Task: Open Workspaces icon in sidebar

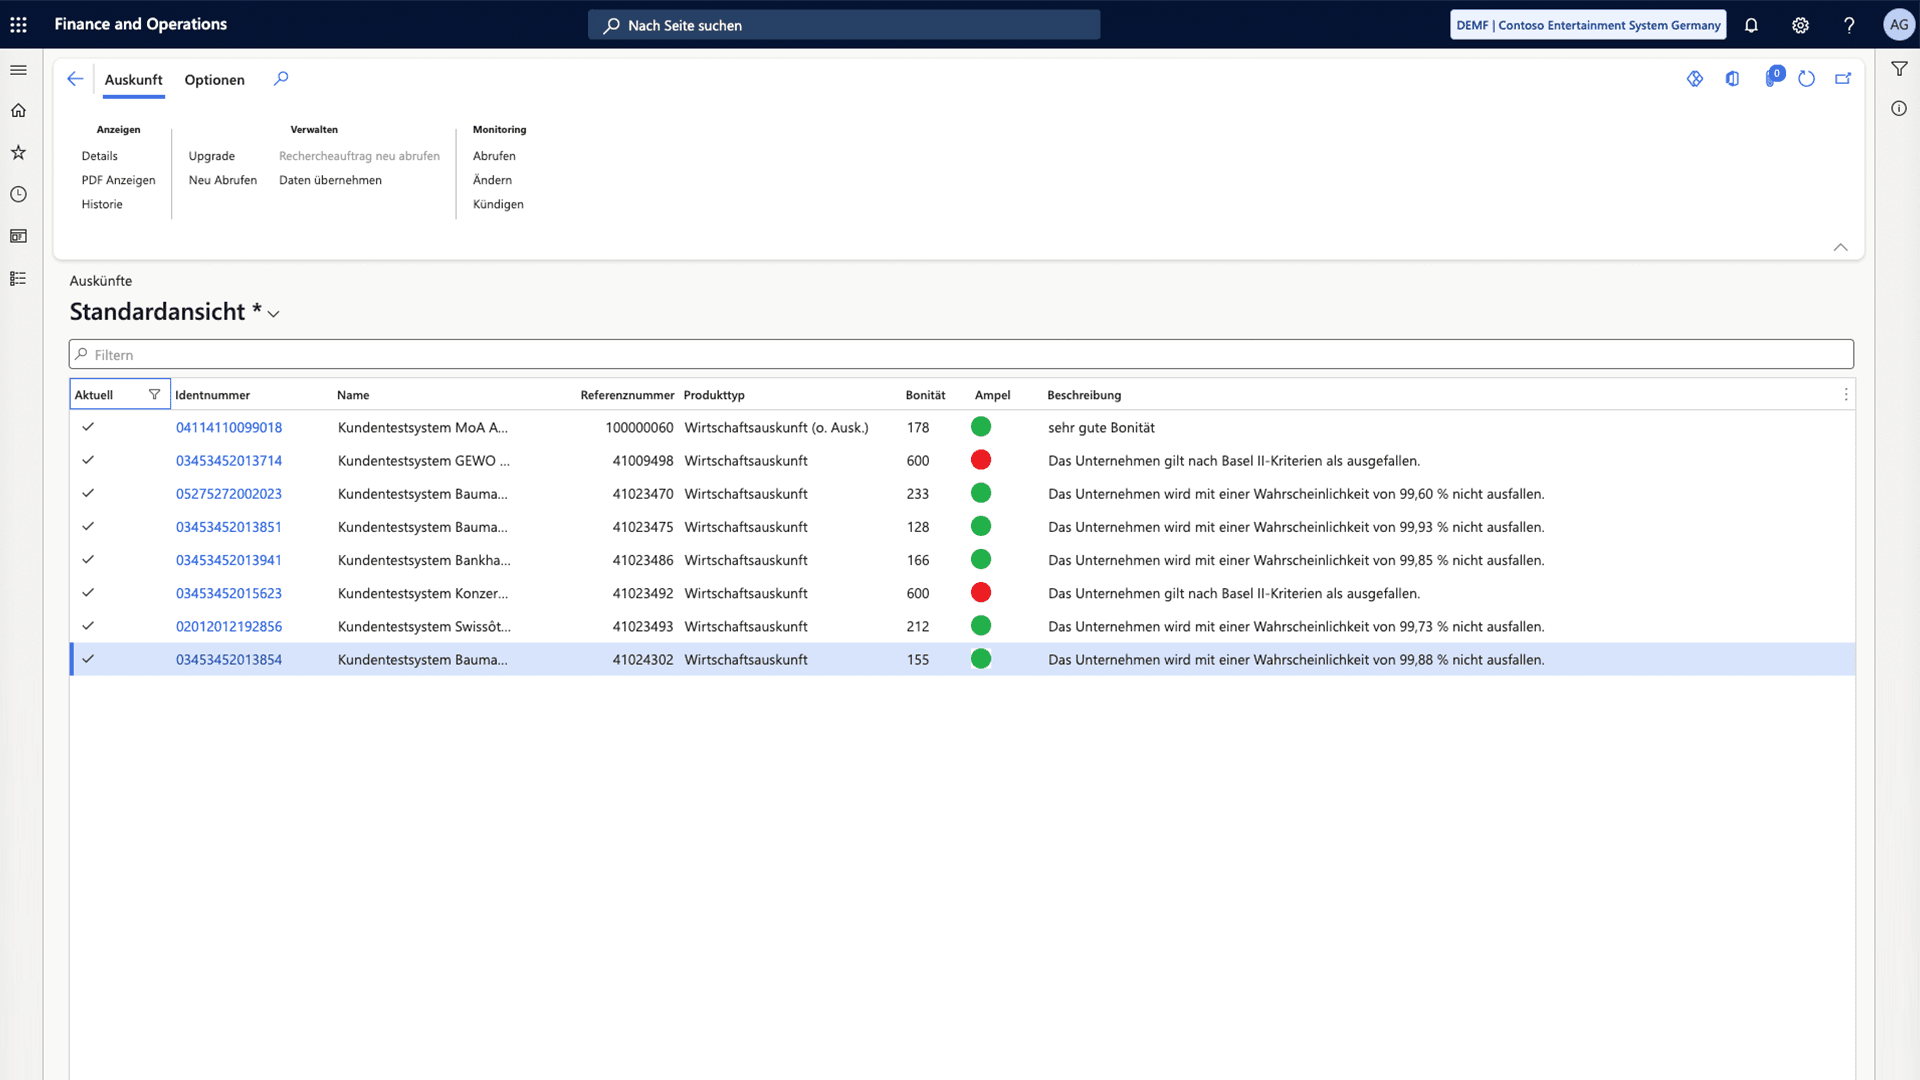Action: click(18, 237)
